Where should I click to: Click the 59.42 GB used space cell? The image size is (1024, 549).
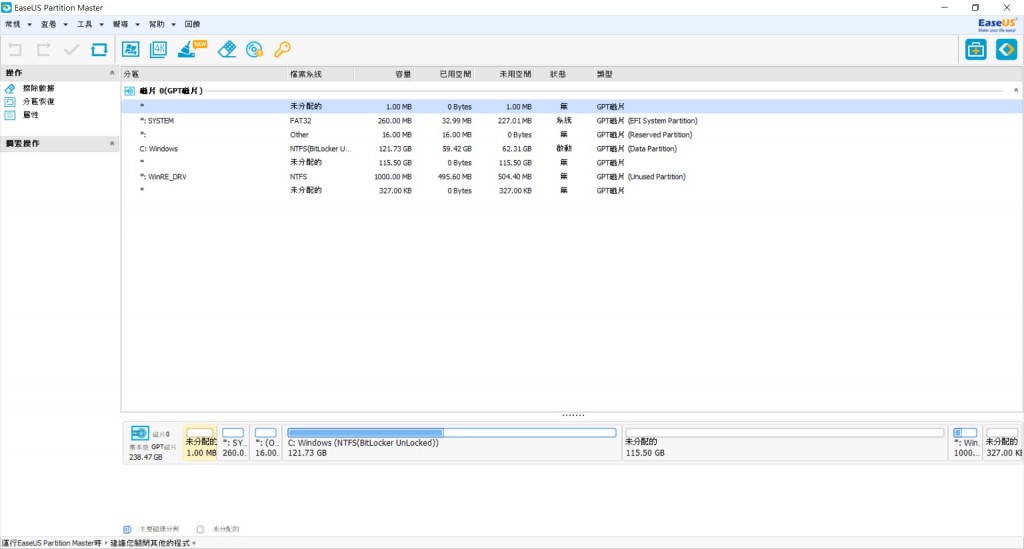[456, 149]
